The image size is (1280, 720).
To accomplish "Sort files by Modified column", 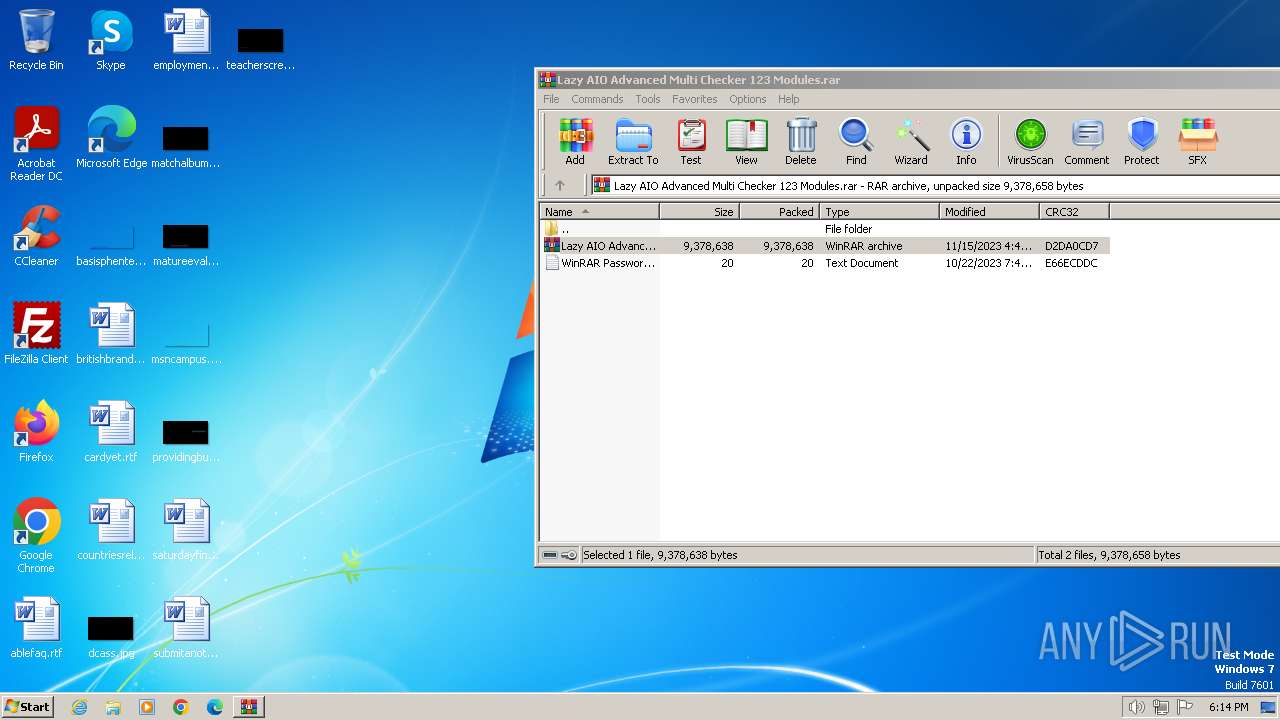I will click(989, 211).
